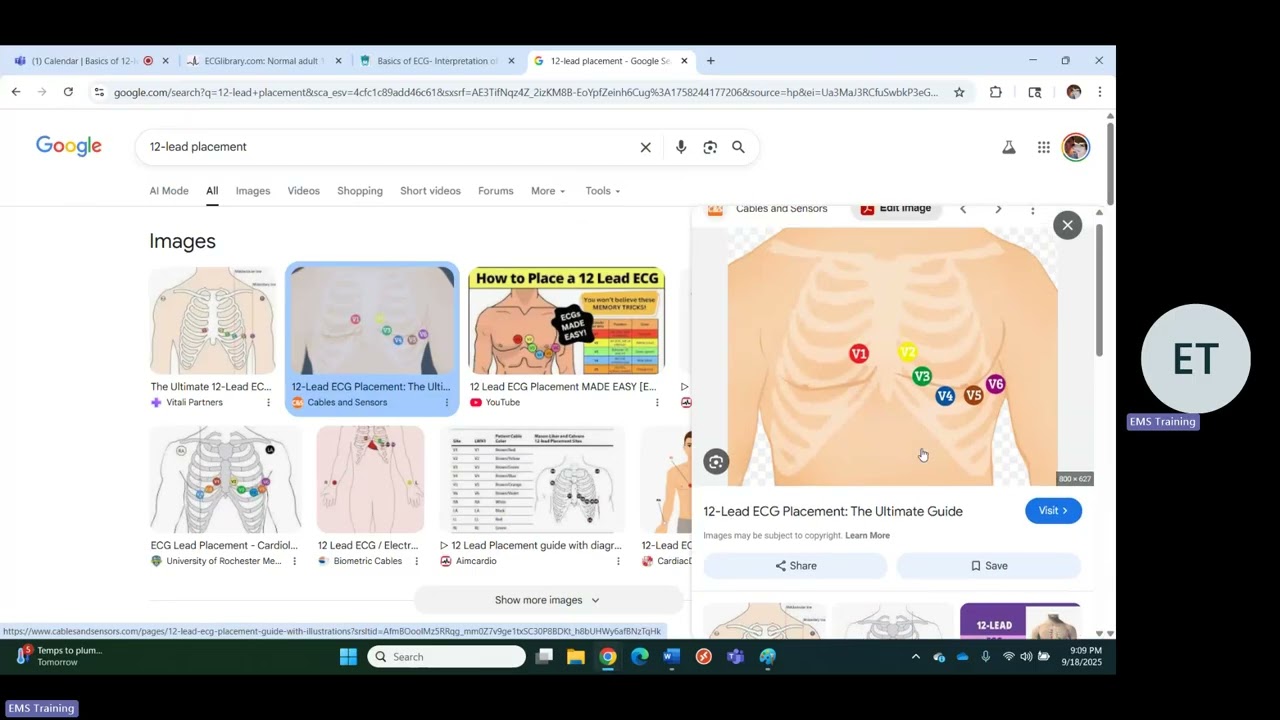Open the Google apps grid

pyautogui.click(x=1044, y=147)
